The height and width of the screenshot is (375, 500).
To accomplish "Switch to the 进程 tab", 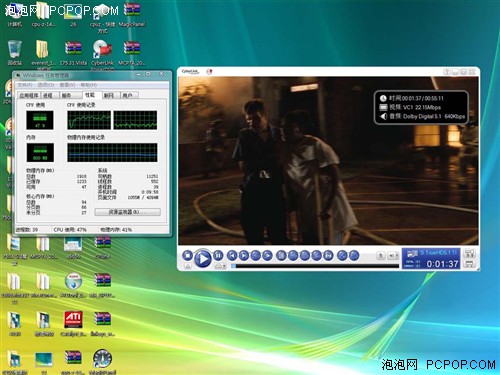I will [49, 96].
